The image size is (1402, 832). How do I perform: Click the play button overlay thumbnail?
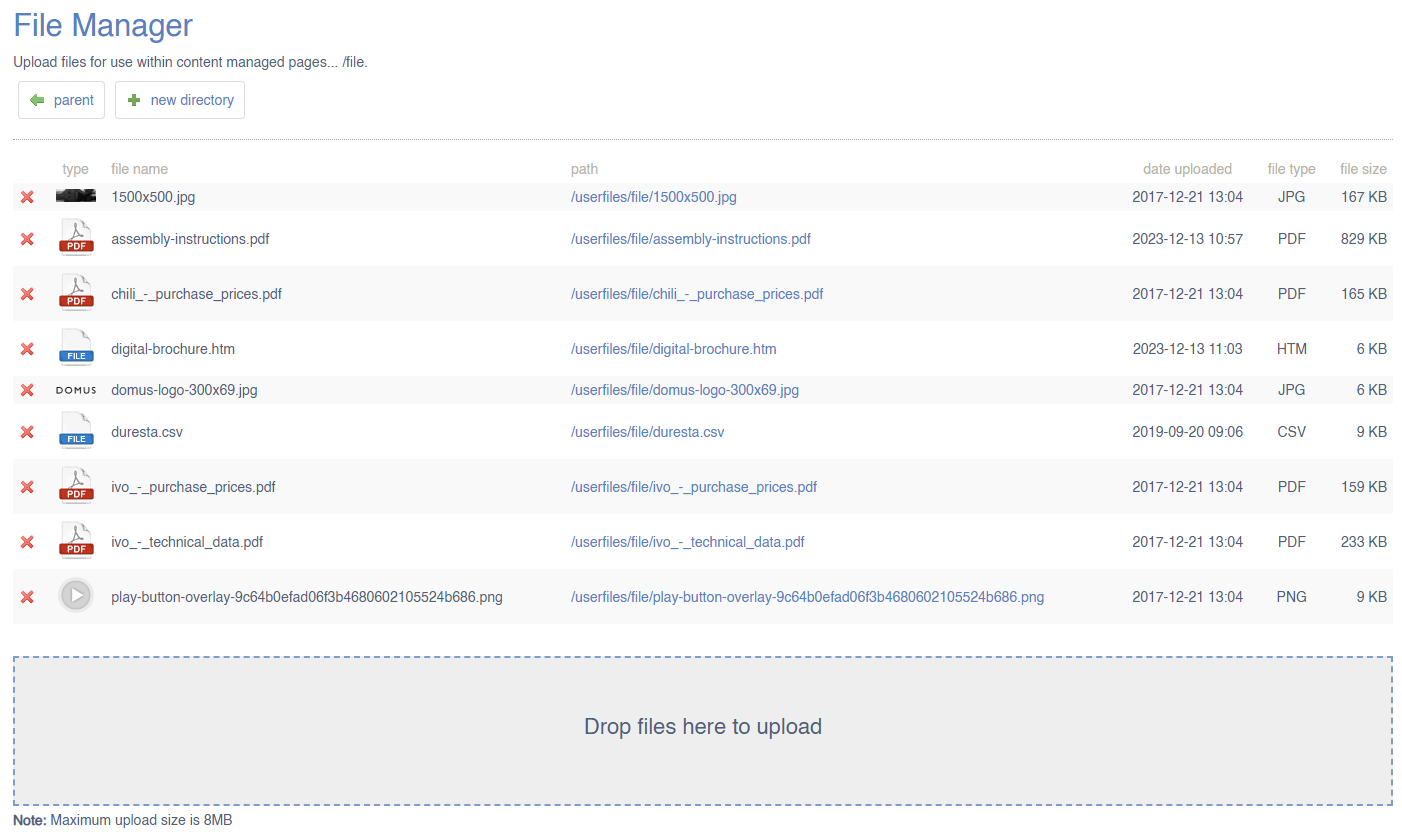pyautogui.click(x=76, y=597)
